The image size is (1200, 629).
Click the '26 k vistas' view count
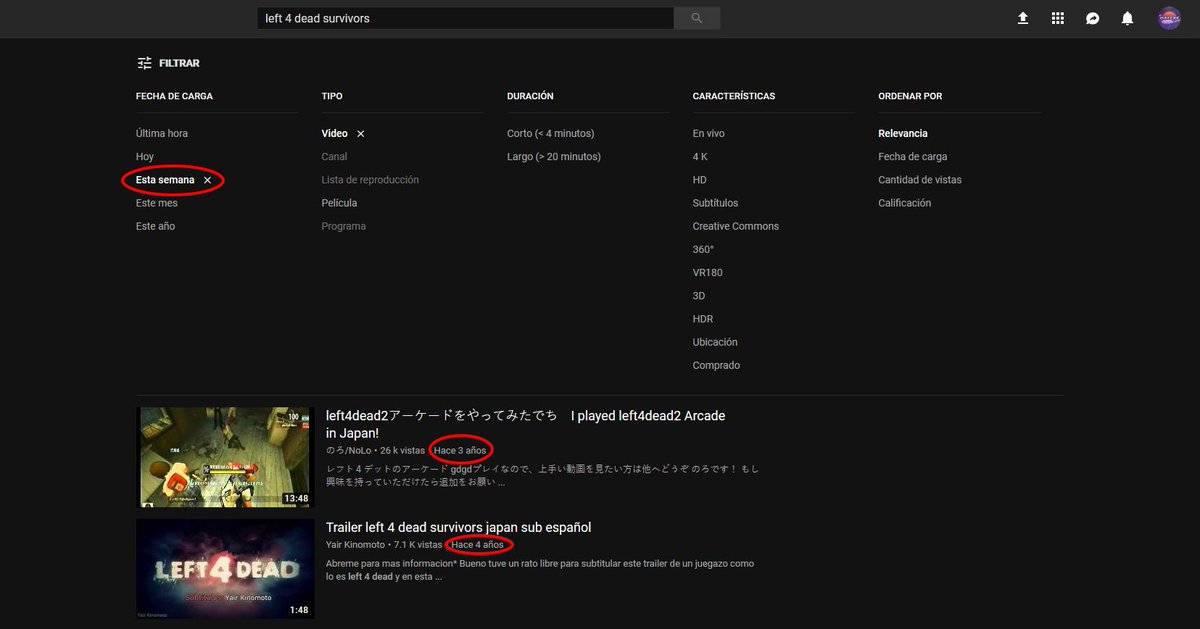coord(402,451)
